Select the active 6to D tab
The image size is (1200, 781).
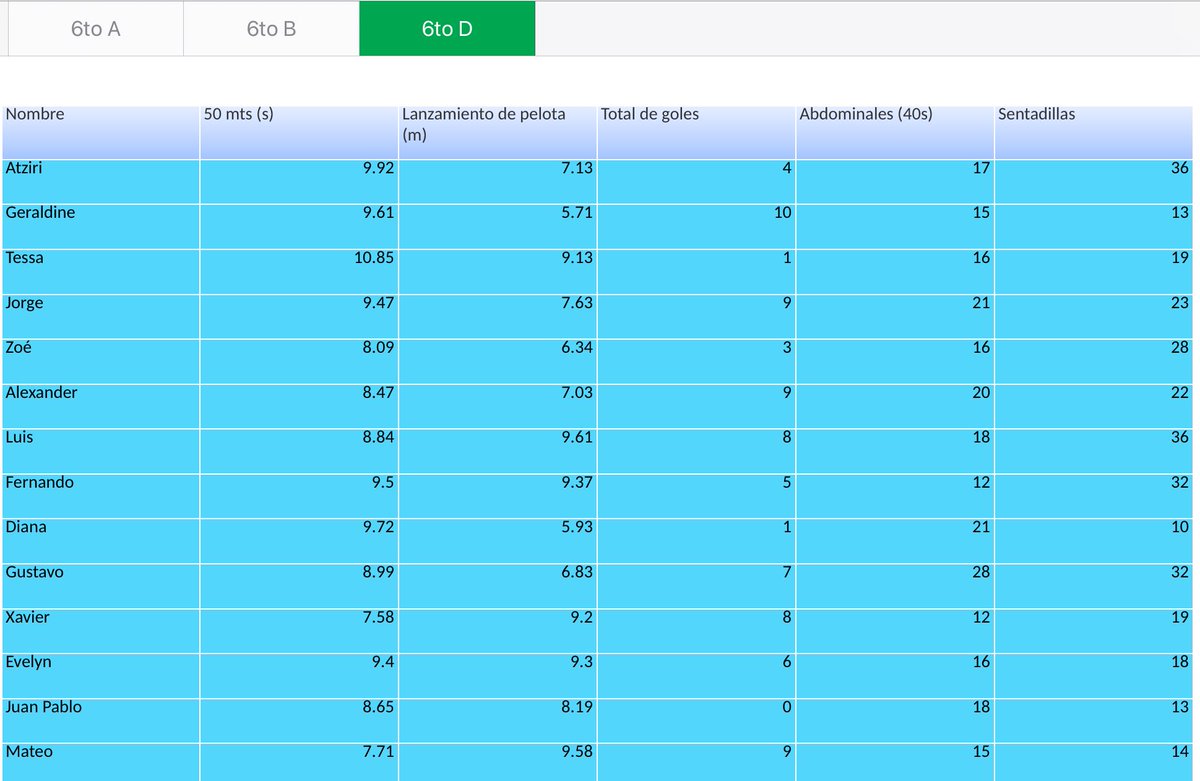pyautogui.click(x=447, y=29)
